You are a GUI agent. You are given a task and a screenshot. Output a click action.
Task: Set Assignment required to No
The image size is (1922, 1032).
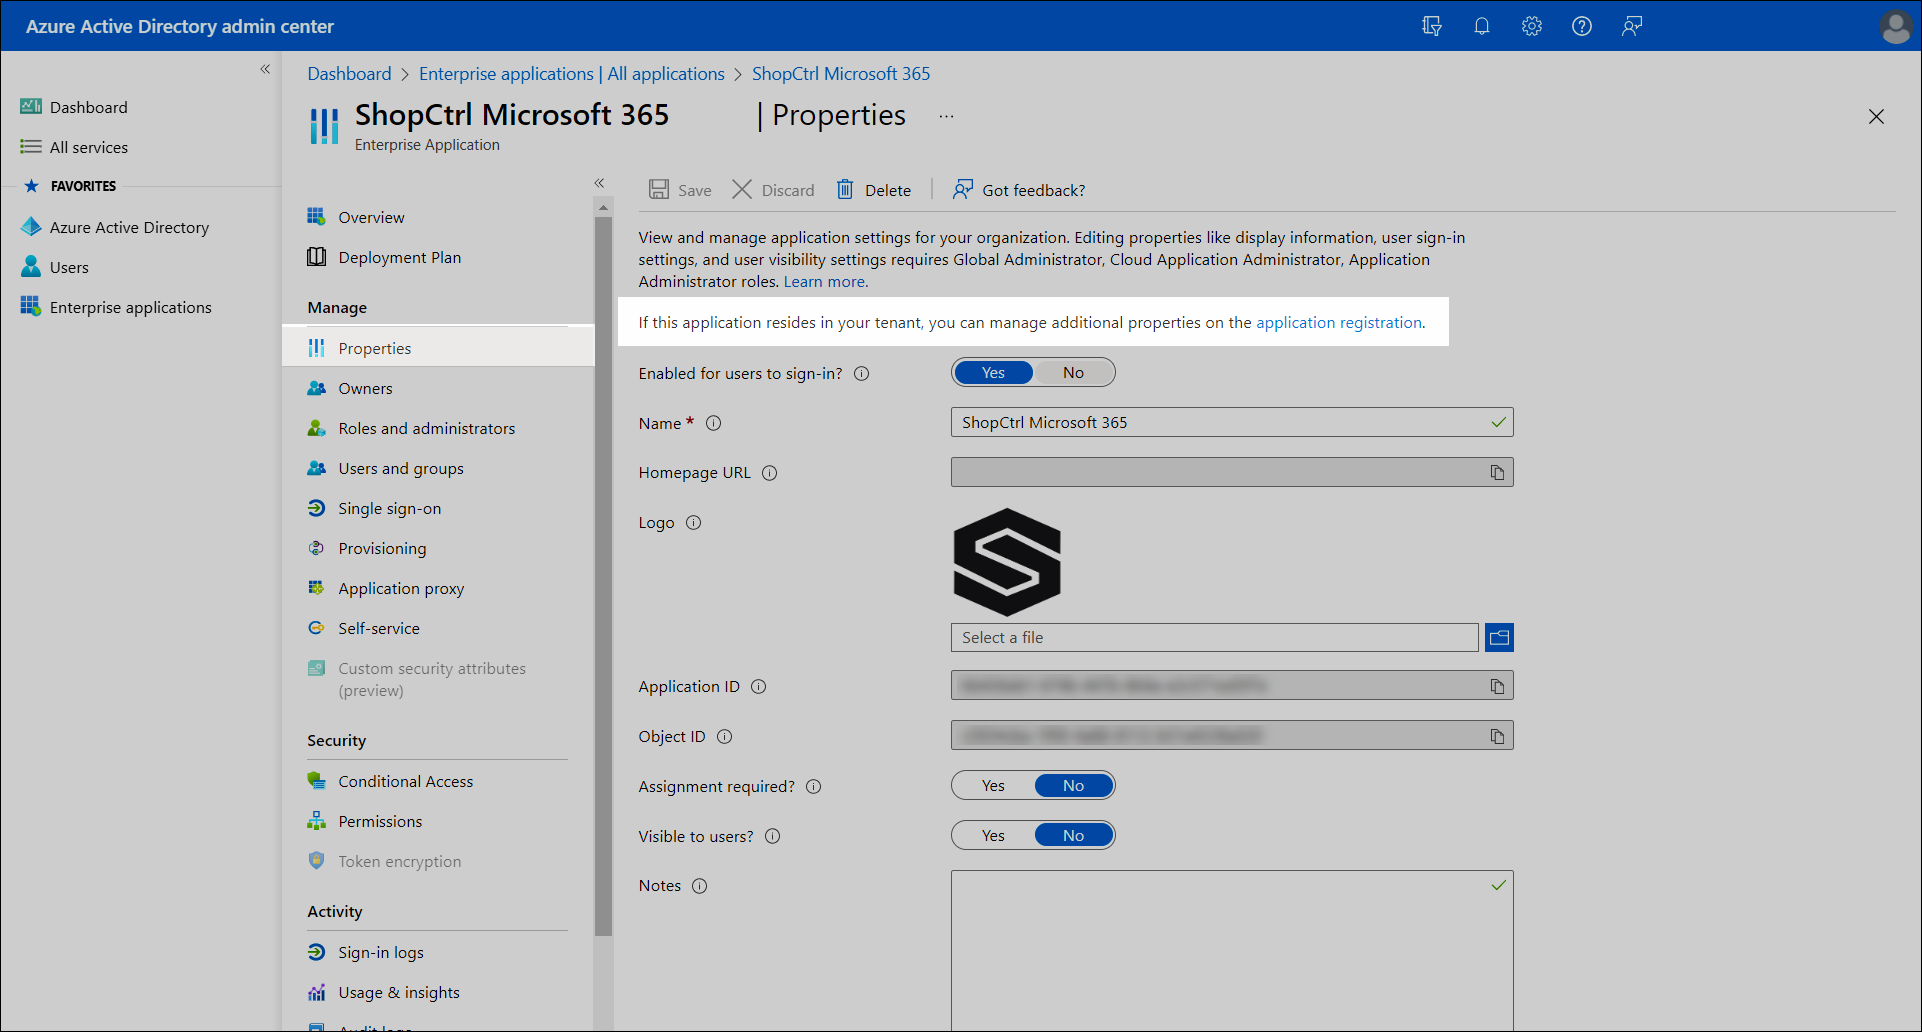pyautogui.click(x=1073, y=786)
